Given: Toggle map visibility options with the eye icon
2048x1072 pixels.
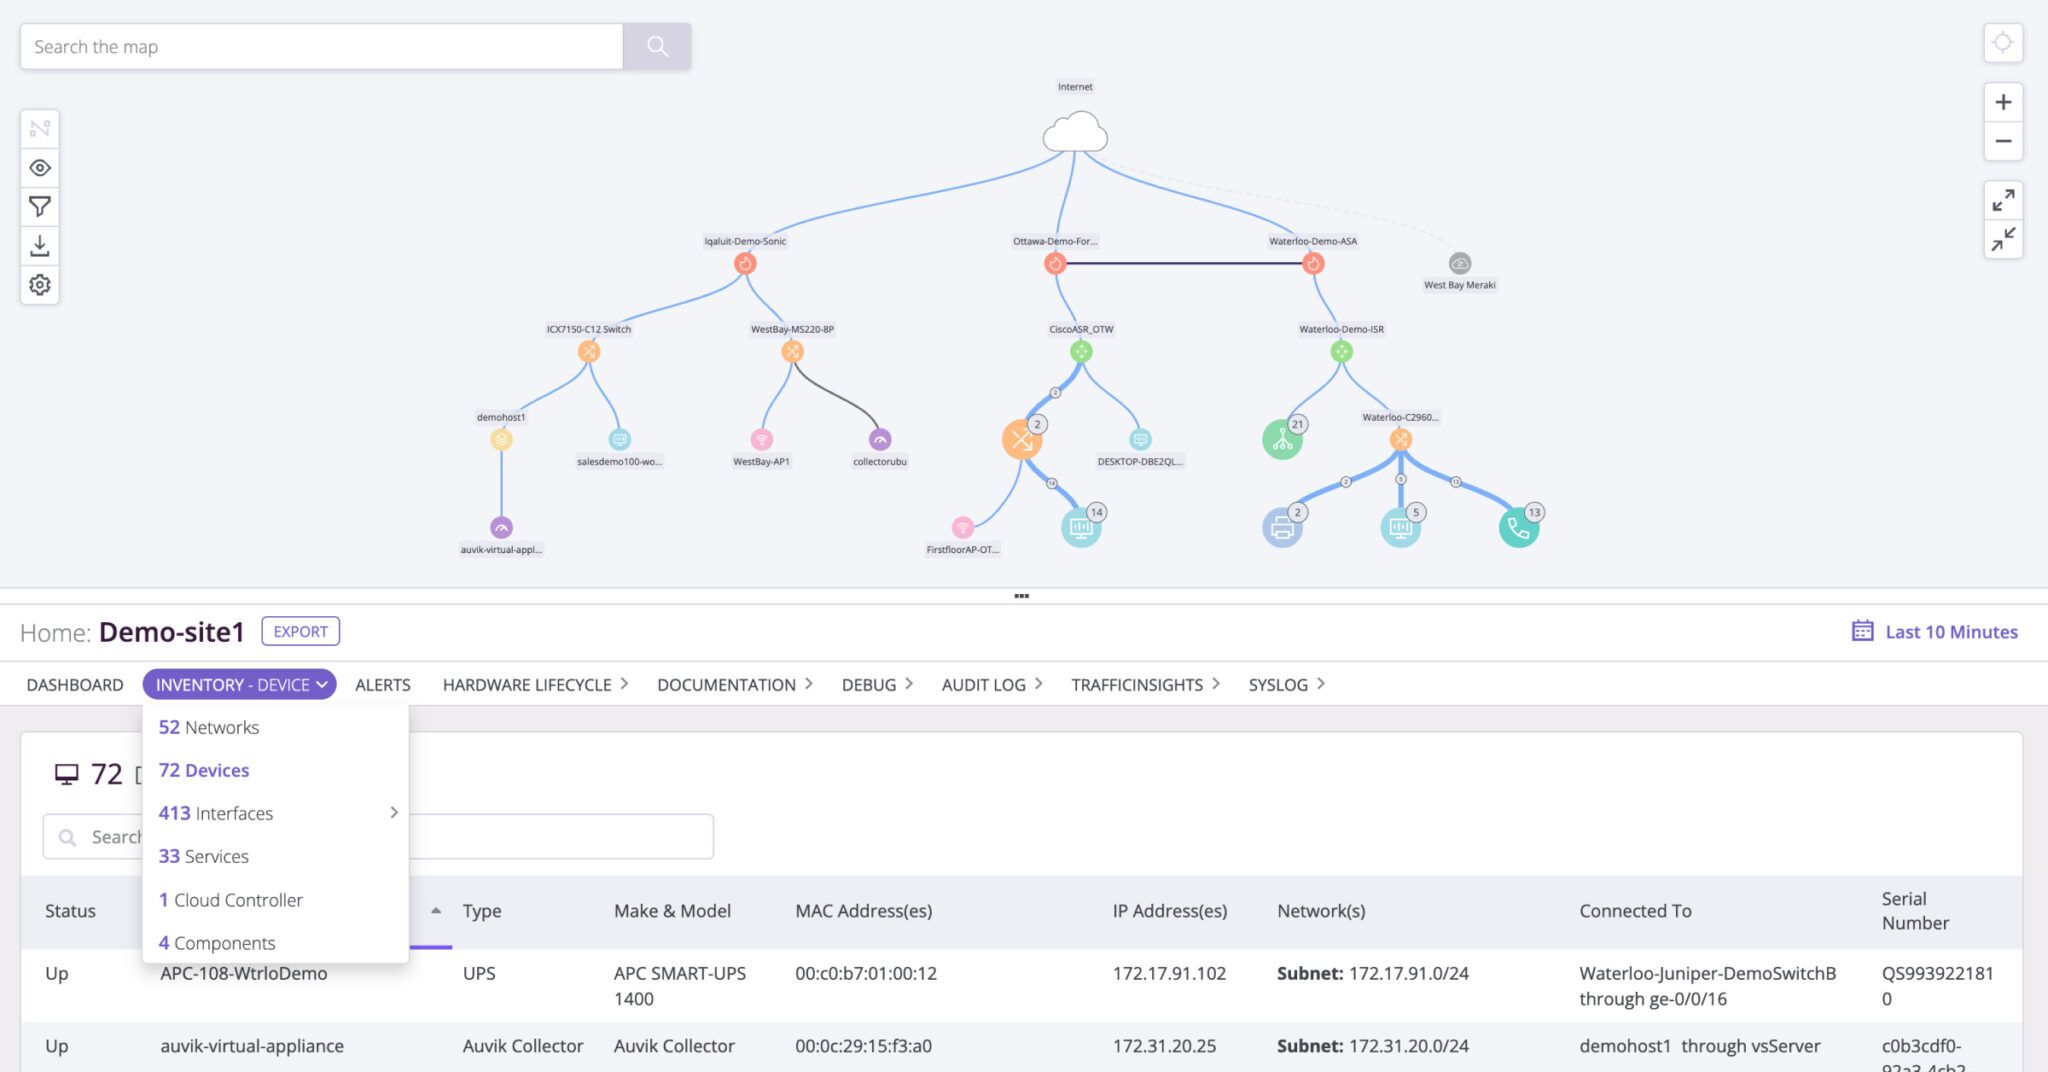Looking at the screenshot, I should pyautogui.click(x=40, y=167).
